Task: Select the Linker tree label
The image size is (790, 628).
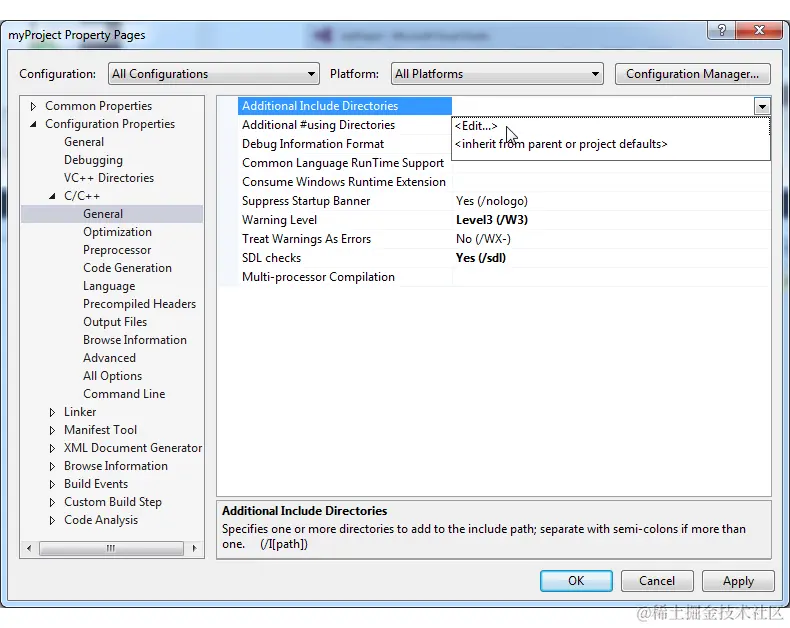Action: [80, 412]
